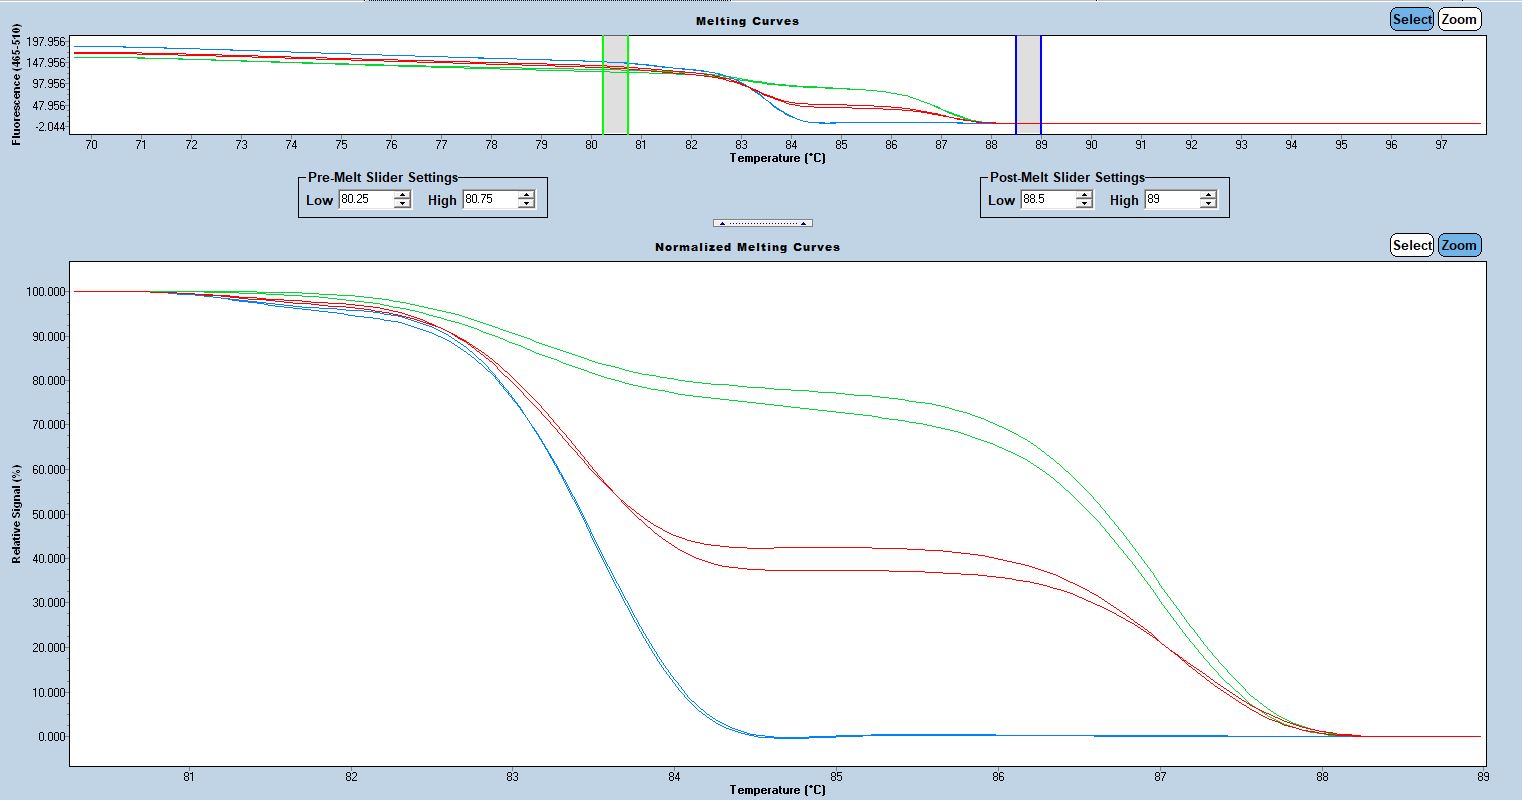Click the Pre-Melt Low field showing 80.25

(x=365, y=199)
